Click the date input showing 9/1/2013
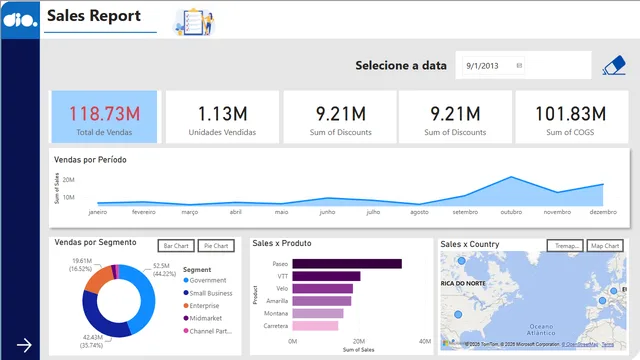Screen dimensions: 640x360 point(494,66)
